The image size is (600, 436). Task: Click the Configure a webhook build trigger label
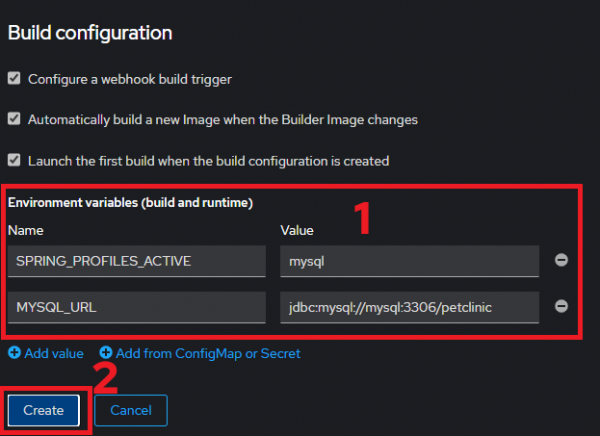pos(130,78)
